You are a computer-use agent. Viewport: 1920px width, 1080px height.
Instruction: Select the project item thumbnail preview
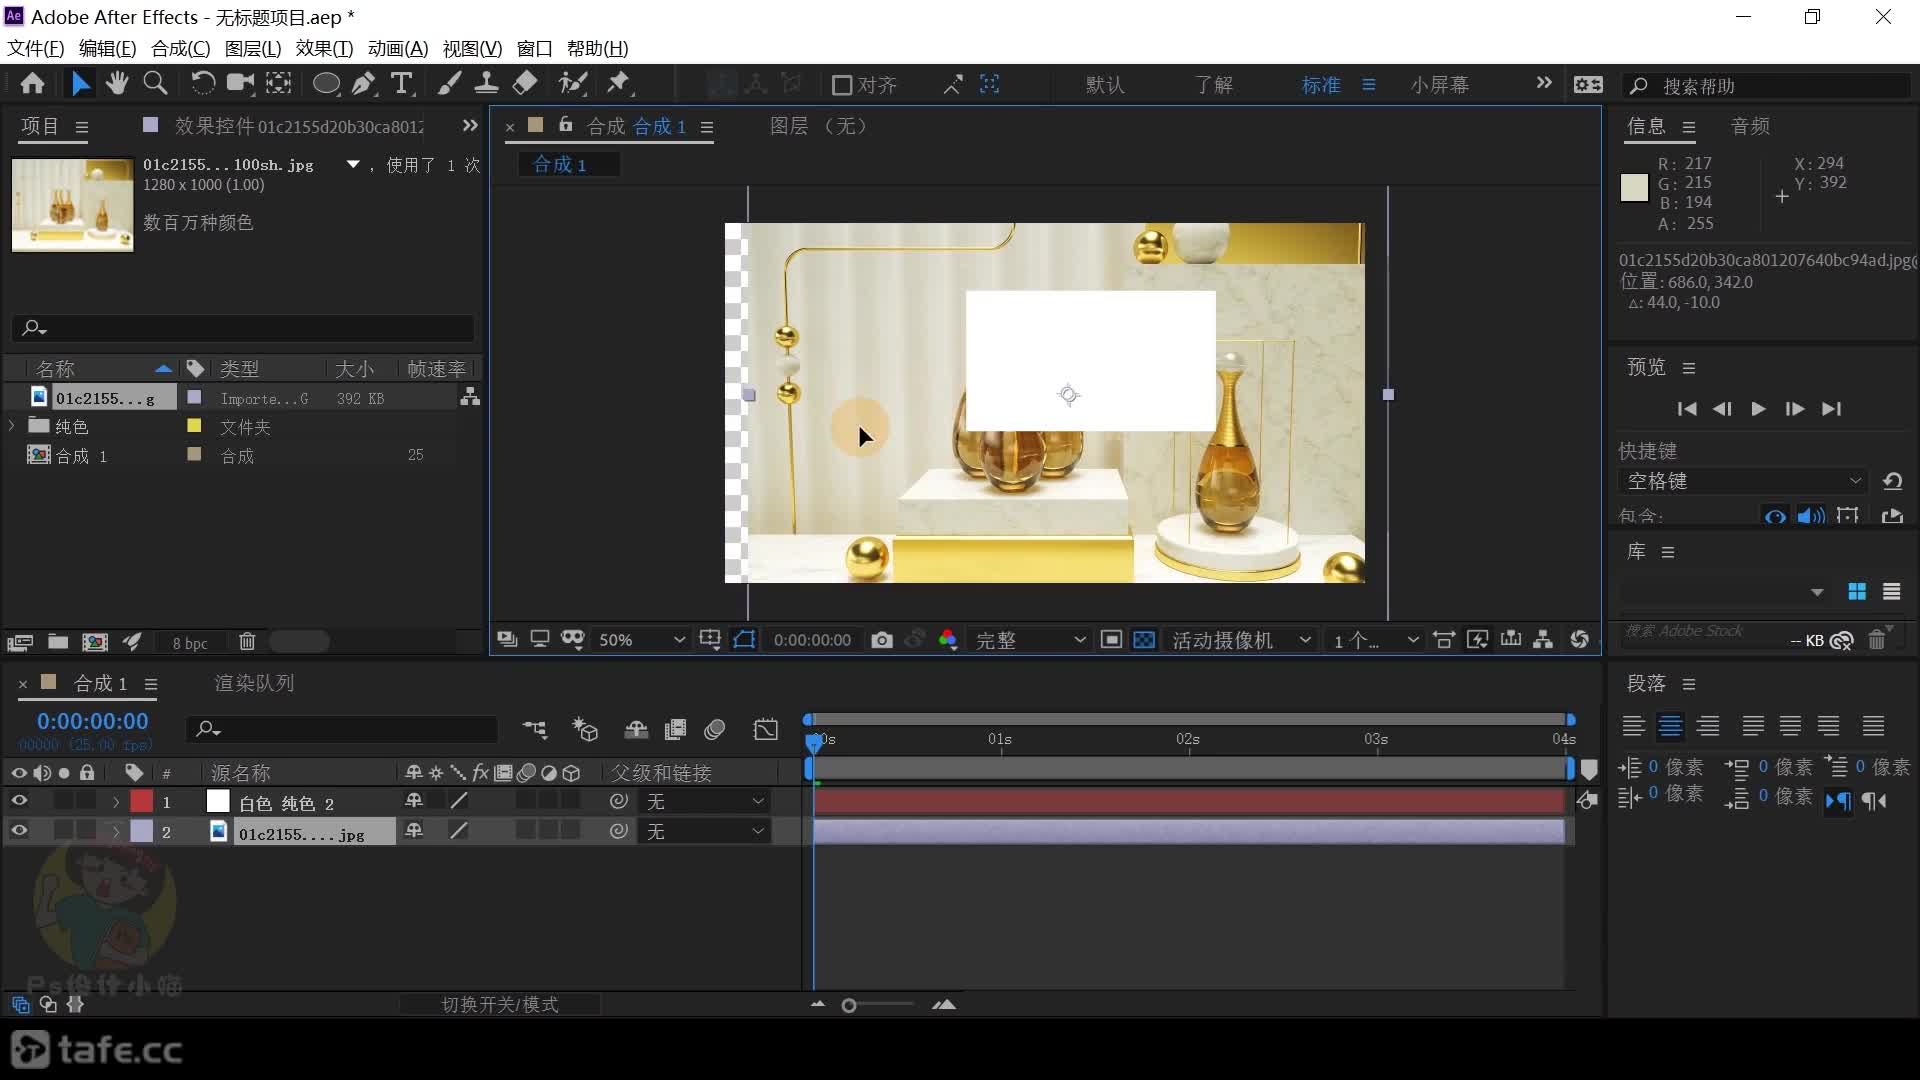click(72, 204)
